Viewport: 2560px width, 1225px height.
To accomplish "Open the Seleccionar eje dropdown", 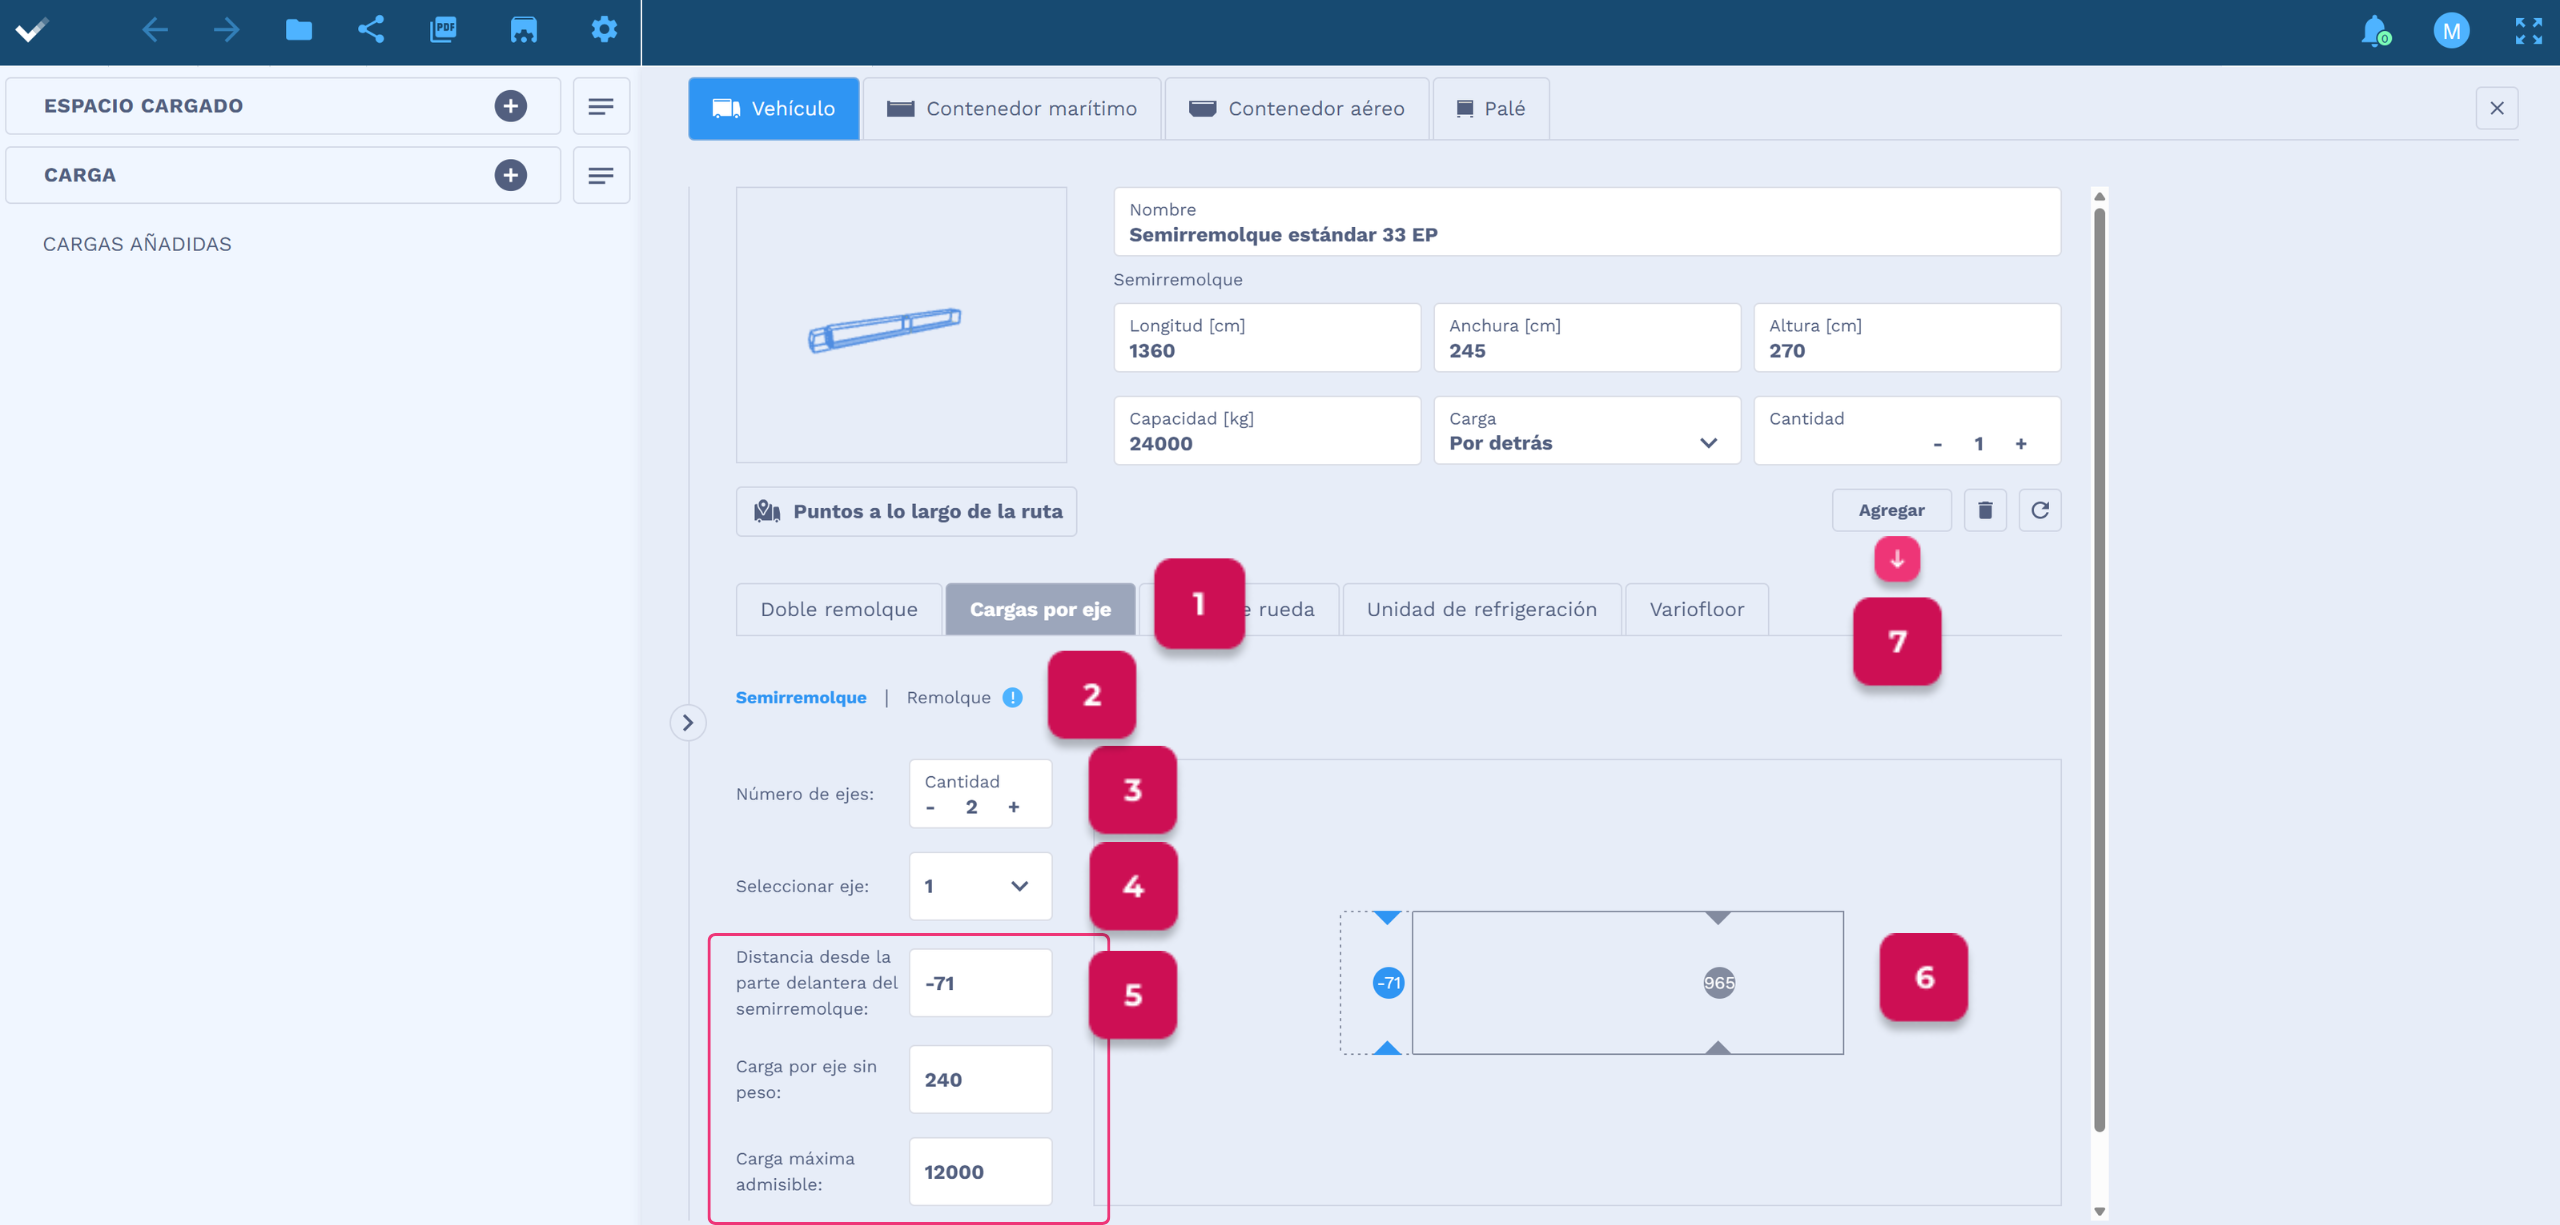I will (979, 886).
